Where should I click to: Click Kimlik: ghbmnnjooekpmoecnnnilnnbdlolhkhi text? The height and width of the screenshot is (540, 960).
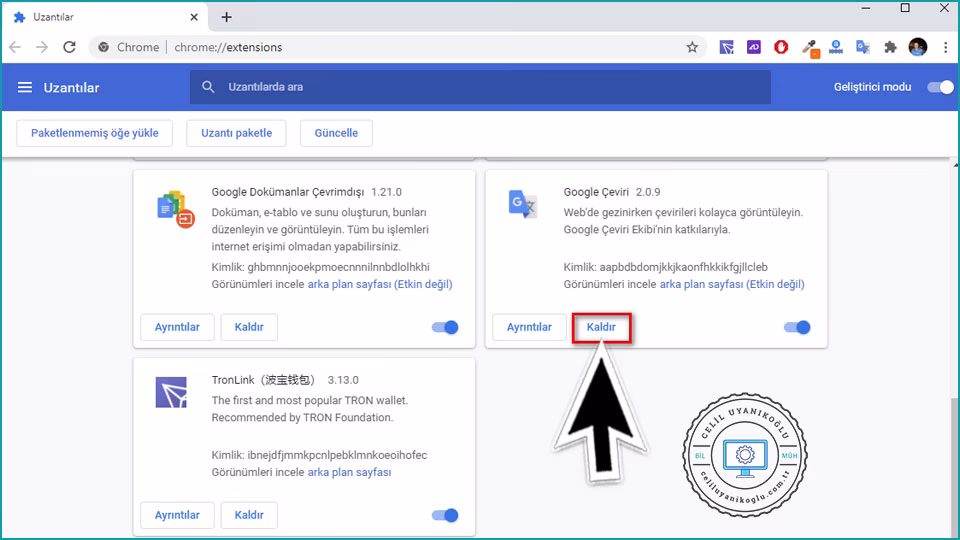coord(320,267)
